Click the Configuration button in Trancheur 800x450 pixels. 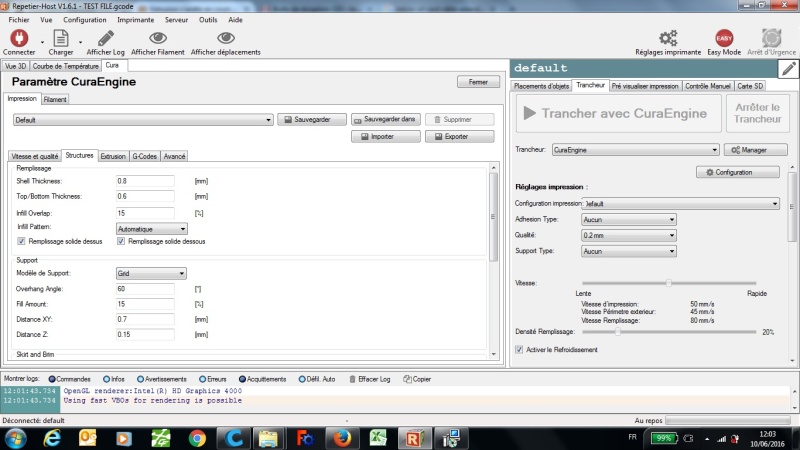pos(737,172)
